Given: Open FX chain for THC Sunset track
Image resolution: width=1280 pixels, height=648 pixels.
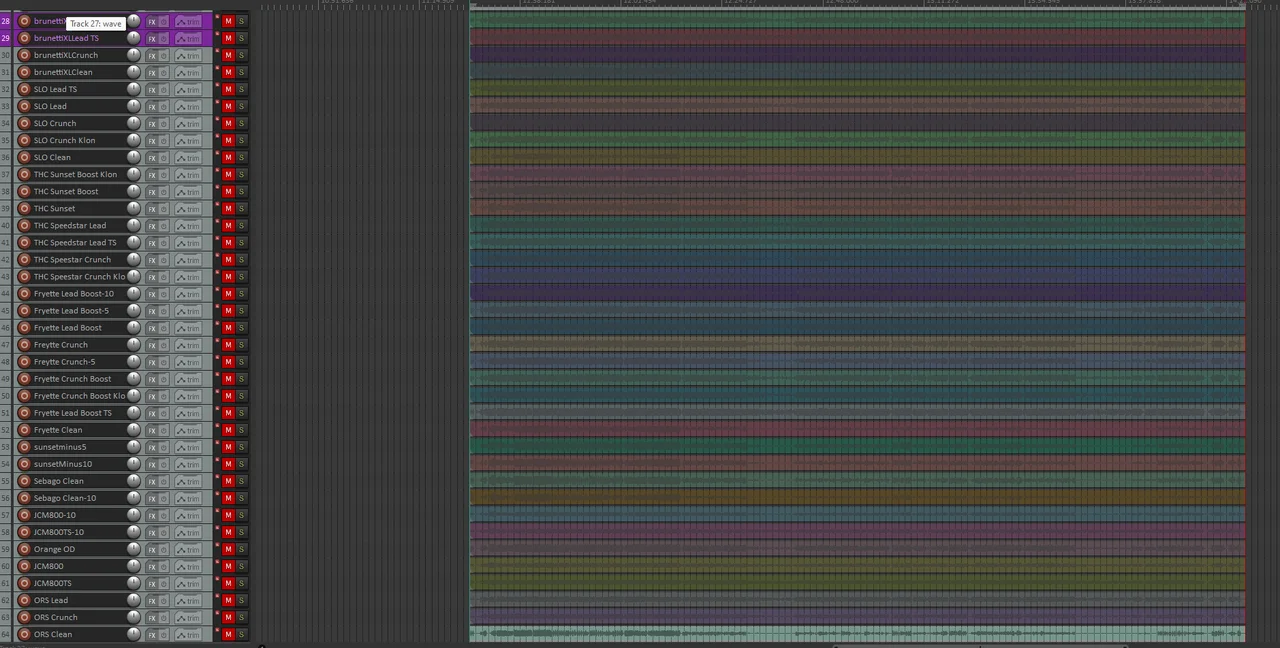Looking at the screenshot, I should pos(152,209).
